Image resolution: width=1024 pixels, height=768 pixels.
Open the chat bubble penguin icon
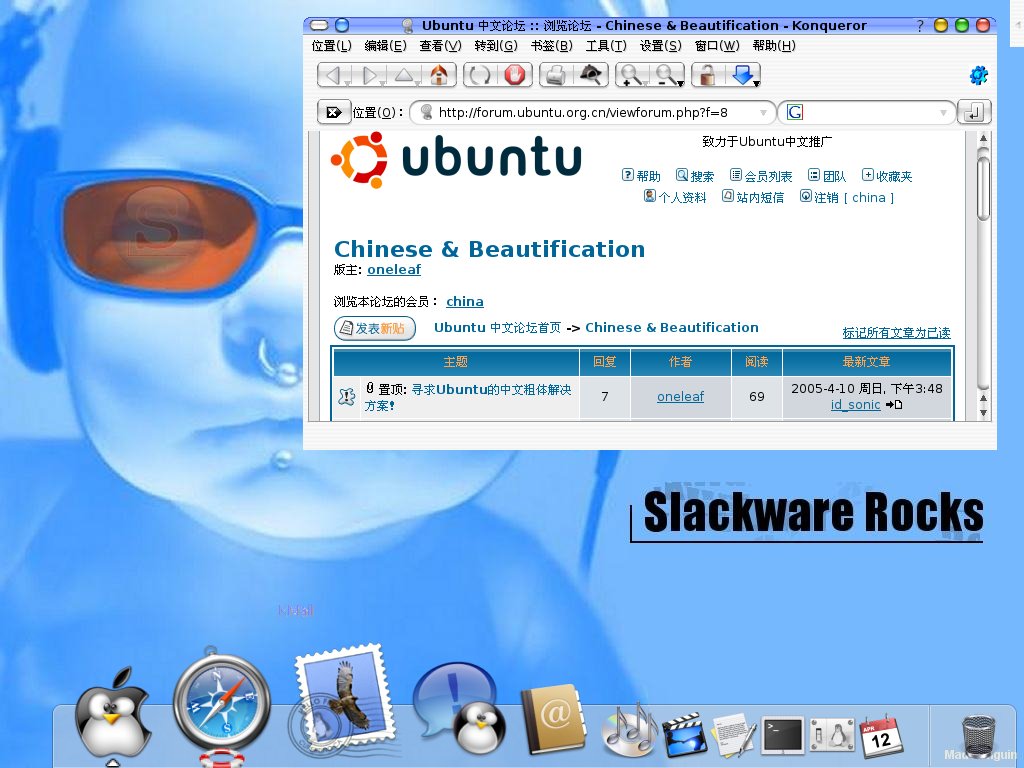pos(459,709)
